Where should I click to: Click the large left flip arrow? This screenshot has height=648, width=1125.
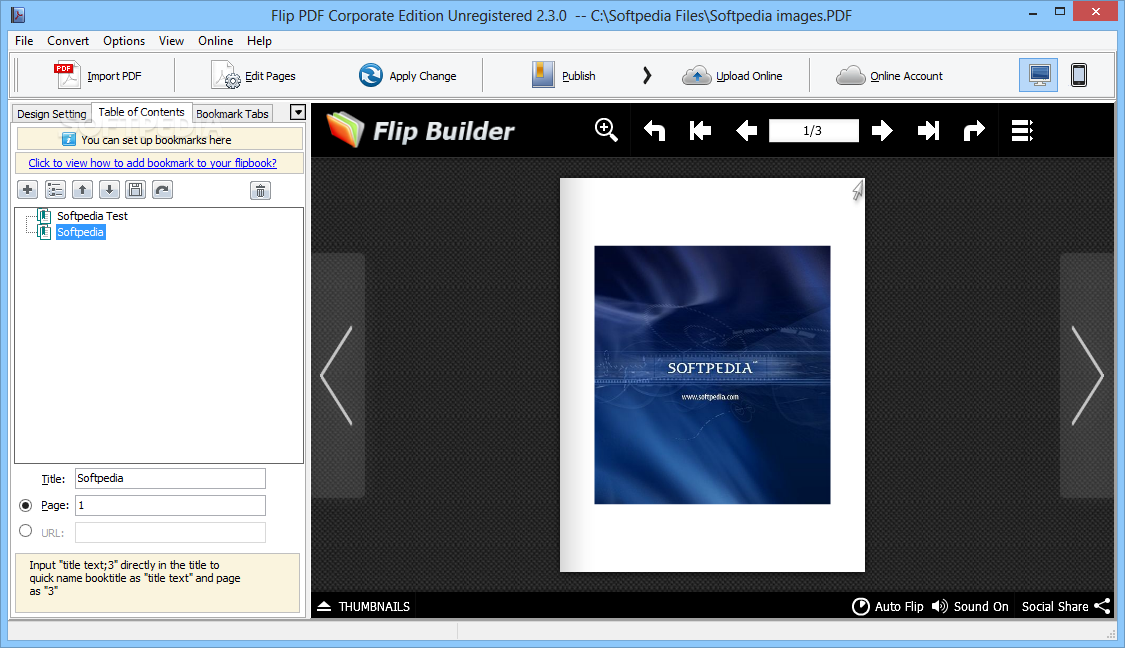click(x=336, y=375)
